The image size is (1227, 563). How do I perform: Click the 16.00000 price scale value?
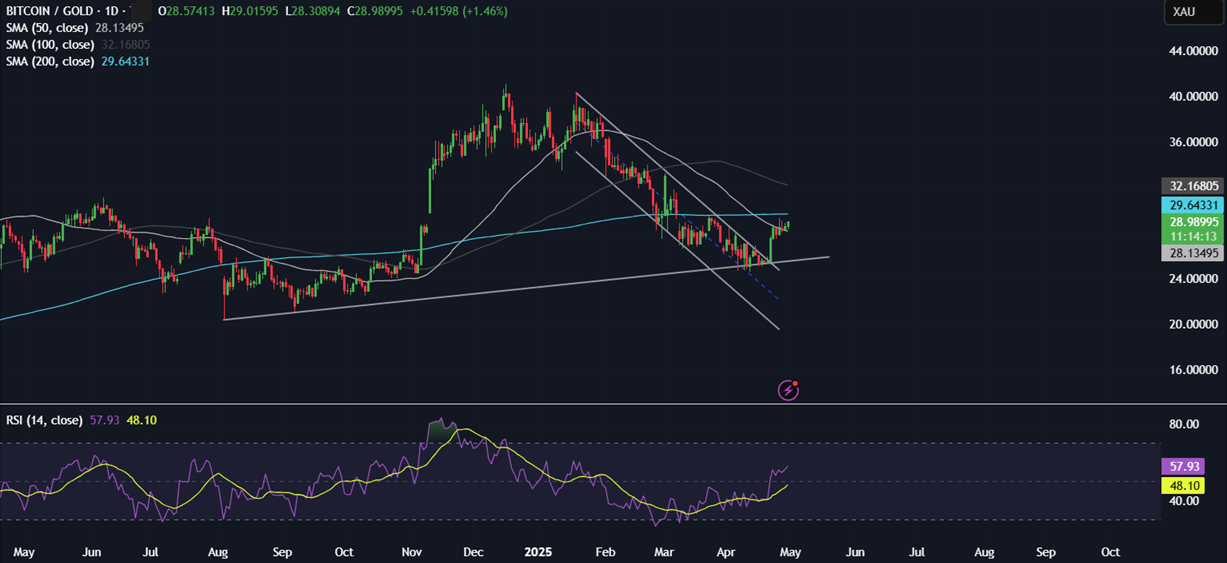tap(1195, 370)
